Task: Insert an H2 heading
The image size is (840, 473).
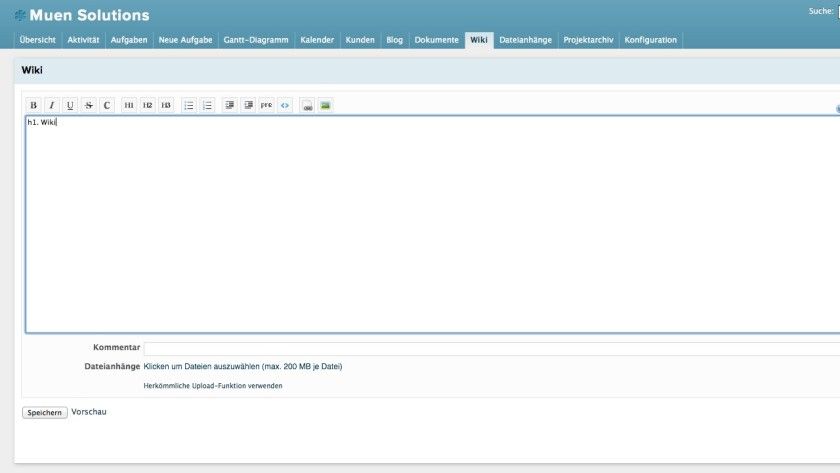Action: (x=147, y=105)
